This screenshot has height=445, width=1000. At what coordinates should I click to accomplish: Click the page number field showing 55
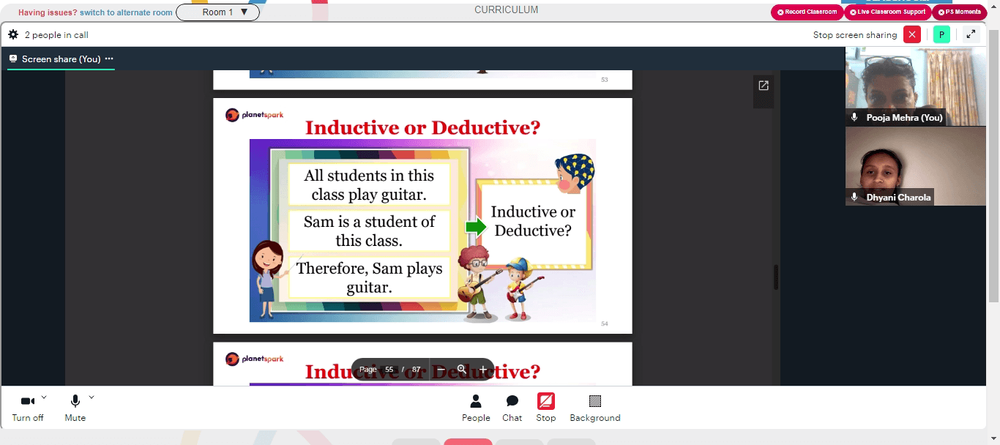389,370
